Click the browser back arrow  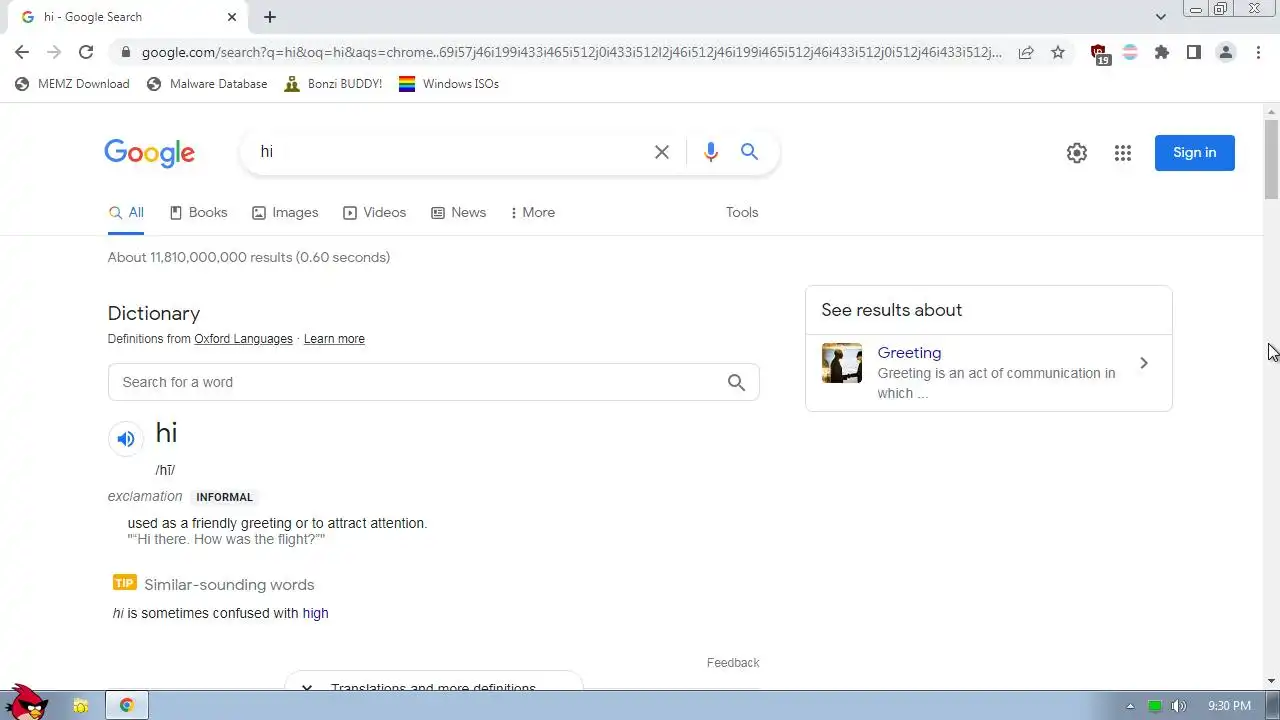[x=22, y=52]
